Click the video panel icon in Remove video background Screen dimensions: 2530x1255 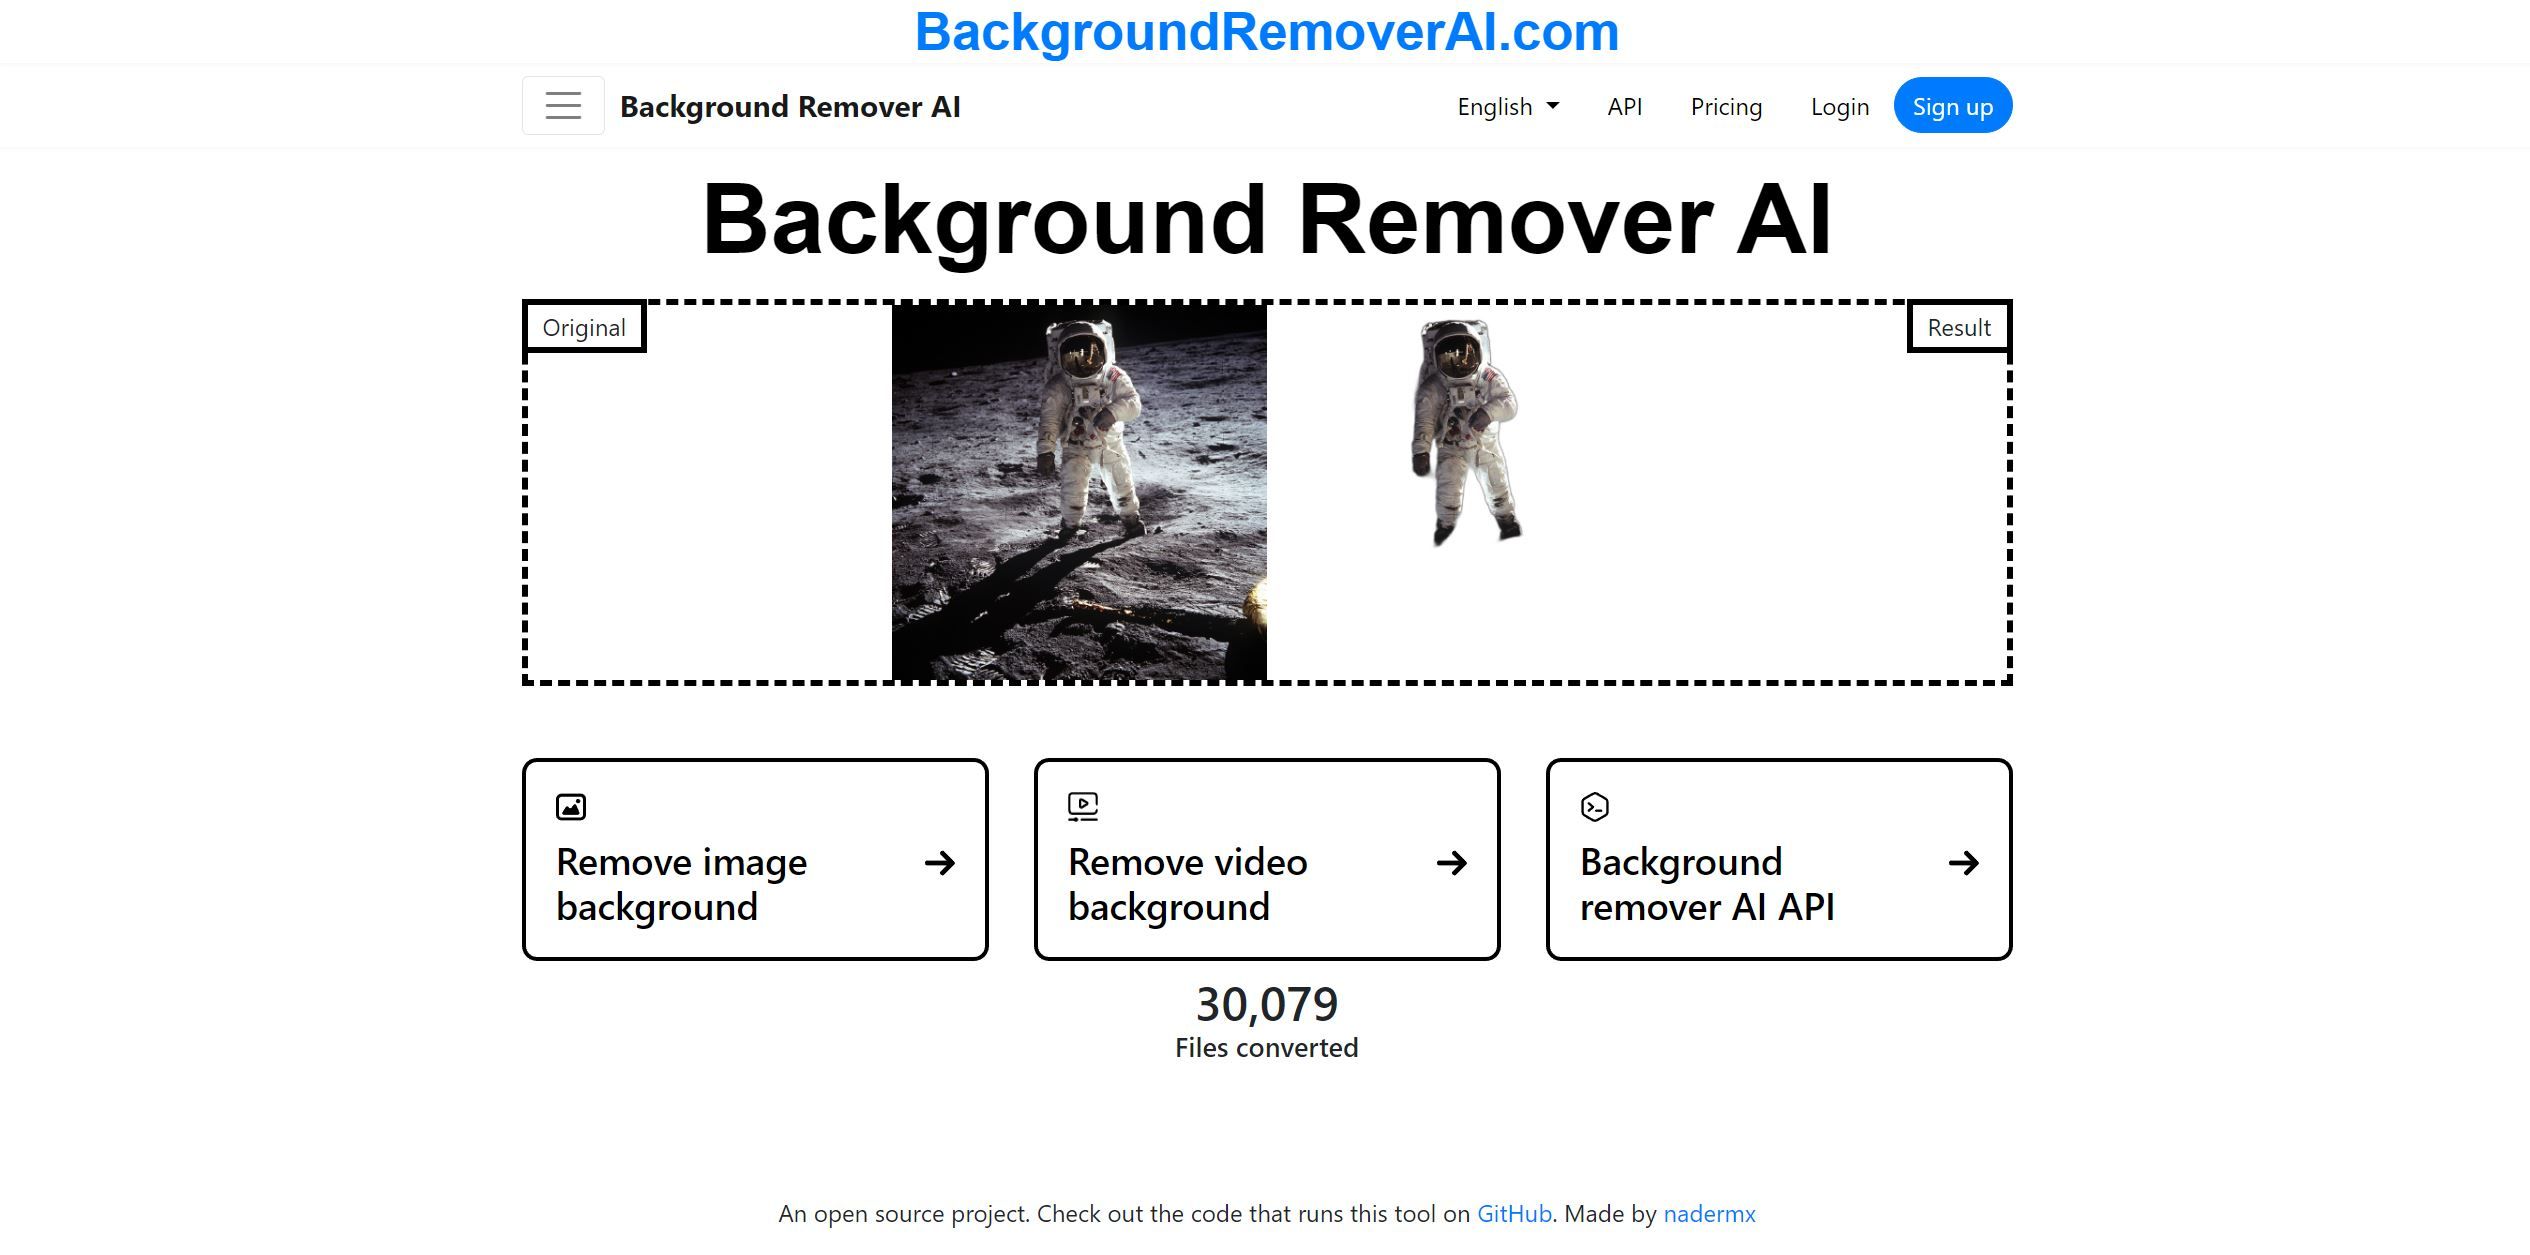pyautogui.click(x=1083, y=805)
